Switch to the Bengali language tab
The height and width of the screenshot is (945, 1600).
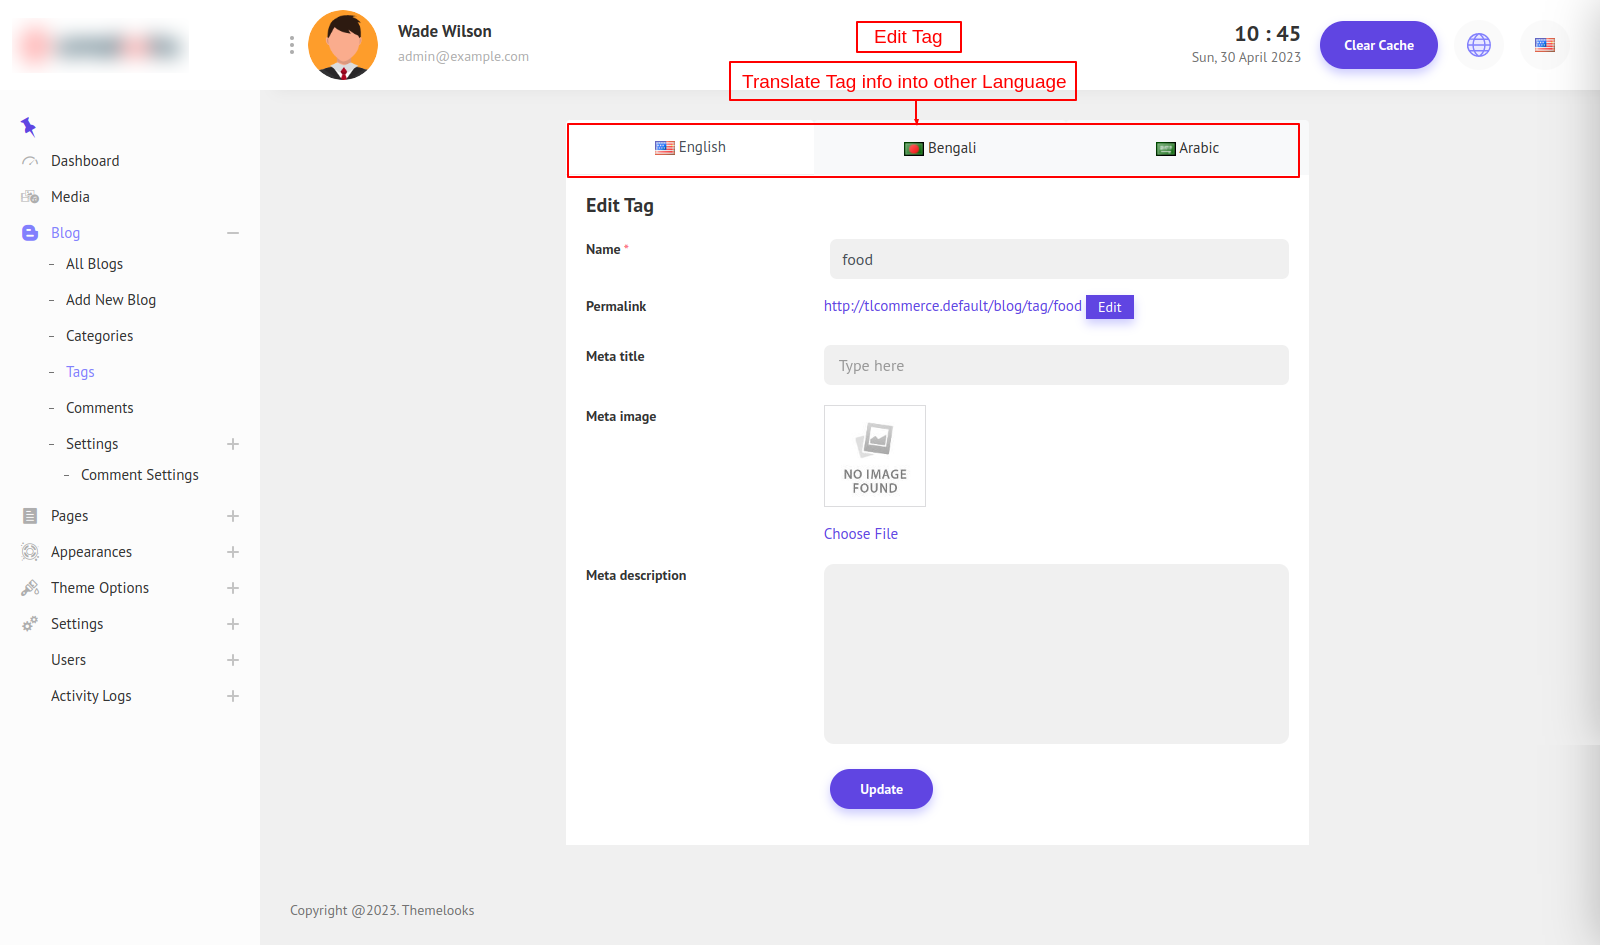(x=940, y=148)
